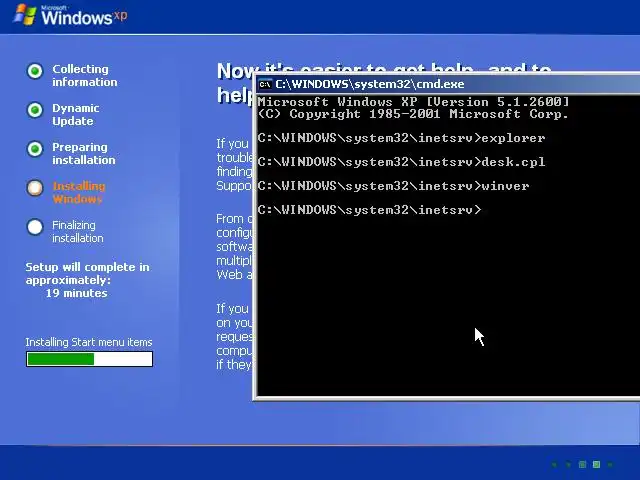Click the Finalizing installation step bullet
This screenshot has height=480, width=640.
point(35,227)
